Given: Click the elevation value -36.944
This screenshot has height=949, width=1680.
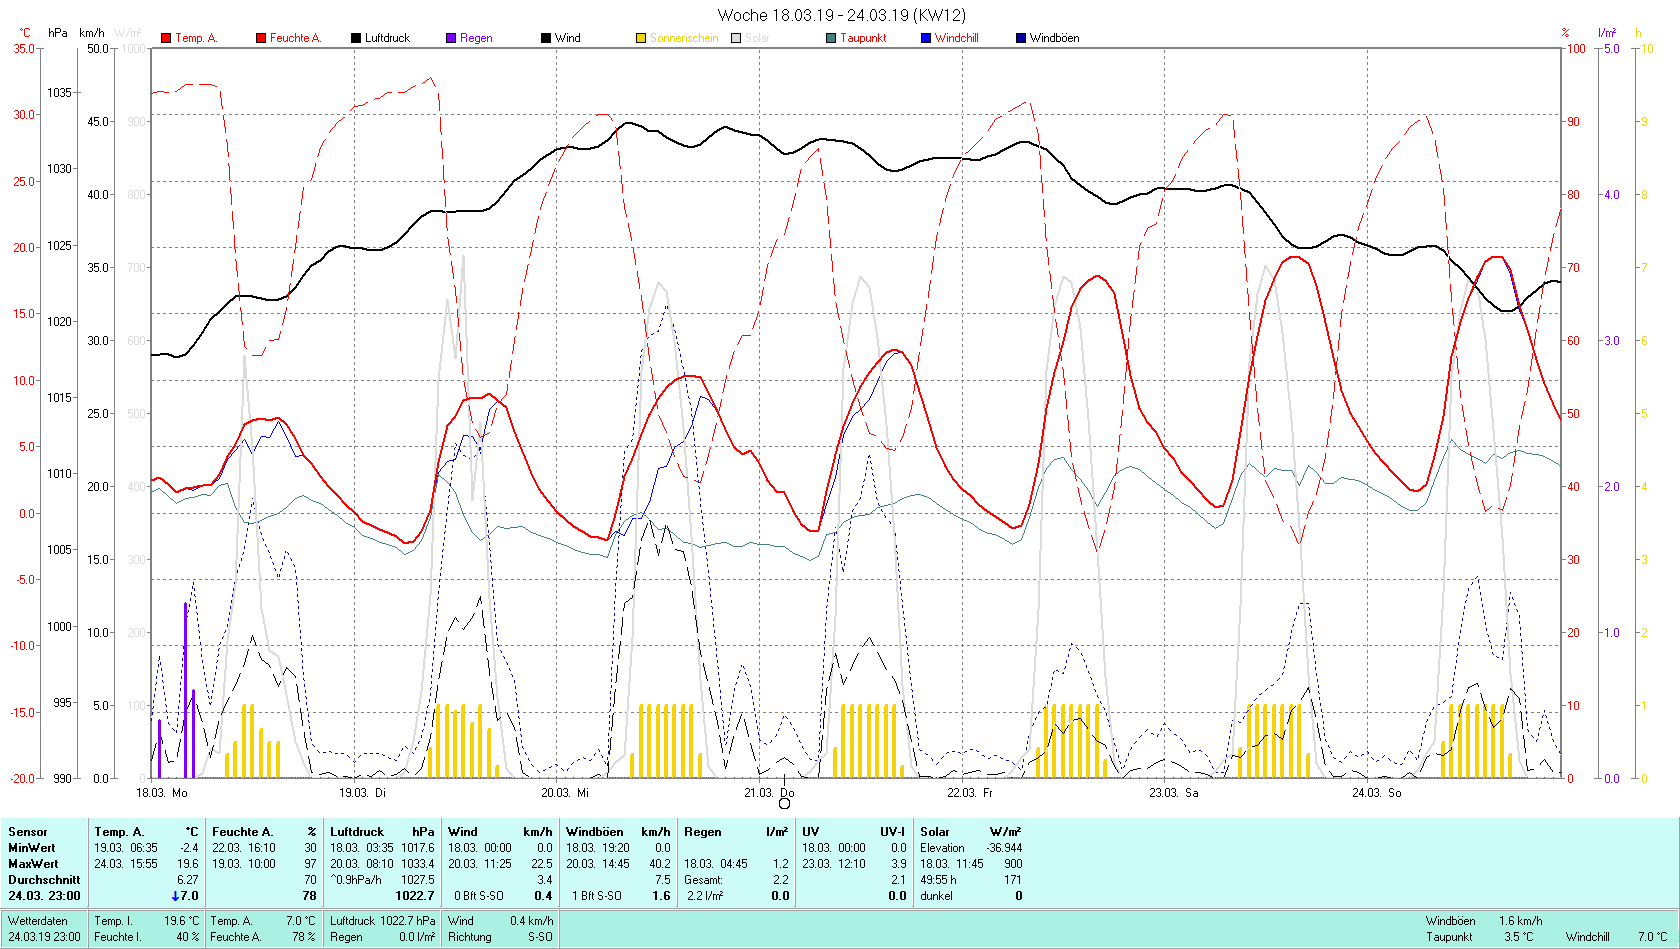Looking at the screenshot, I should click(1004, 848).
